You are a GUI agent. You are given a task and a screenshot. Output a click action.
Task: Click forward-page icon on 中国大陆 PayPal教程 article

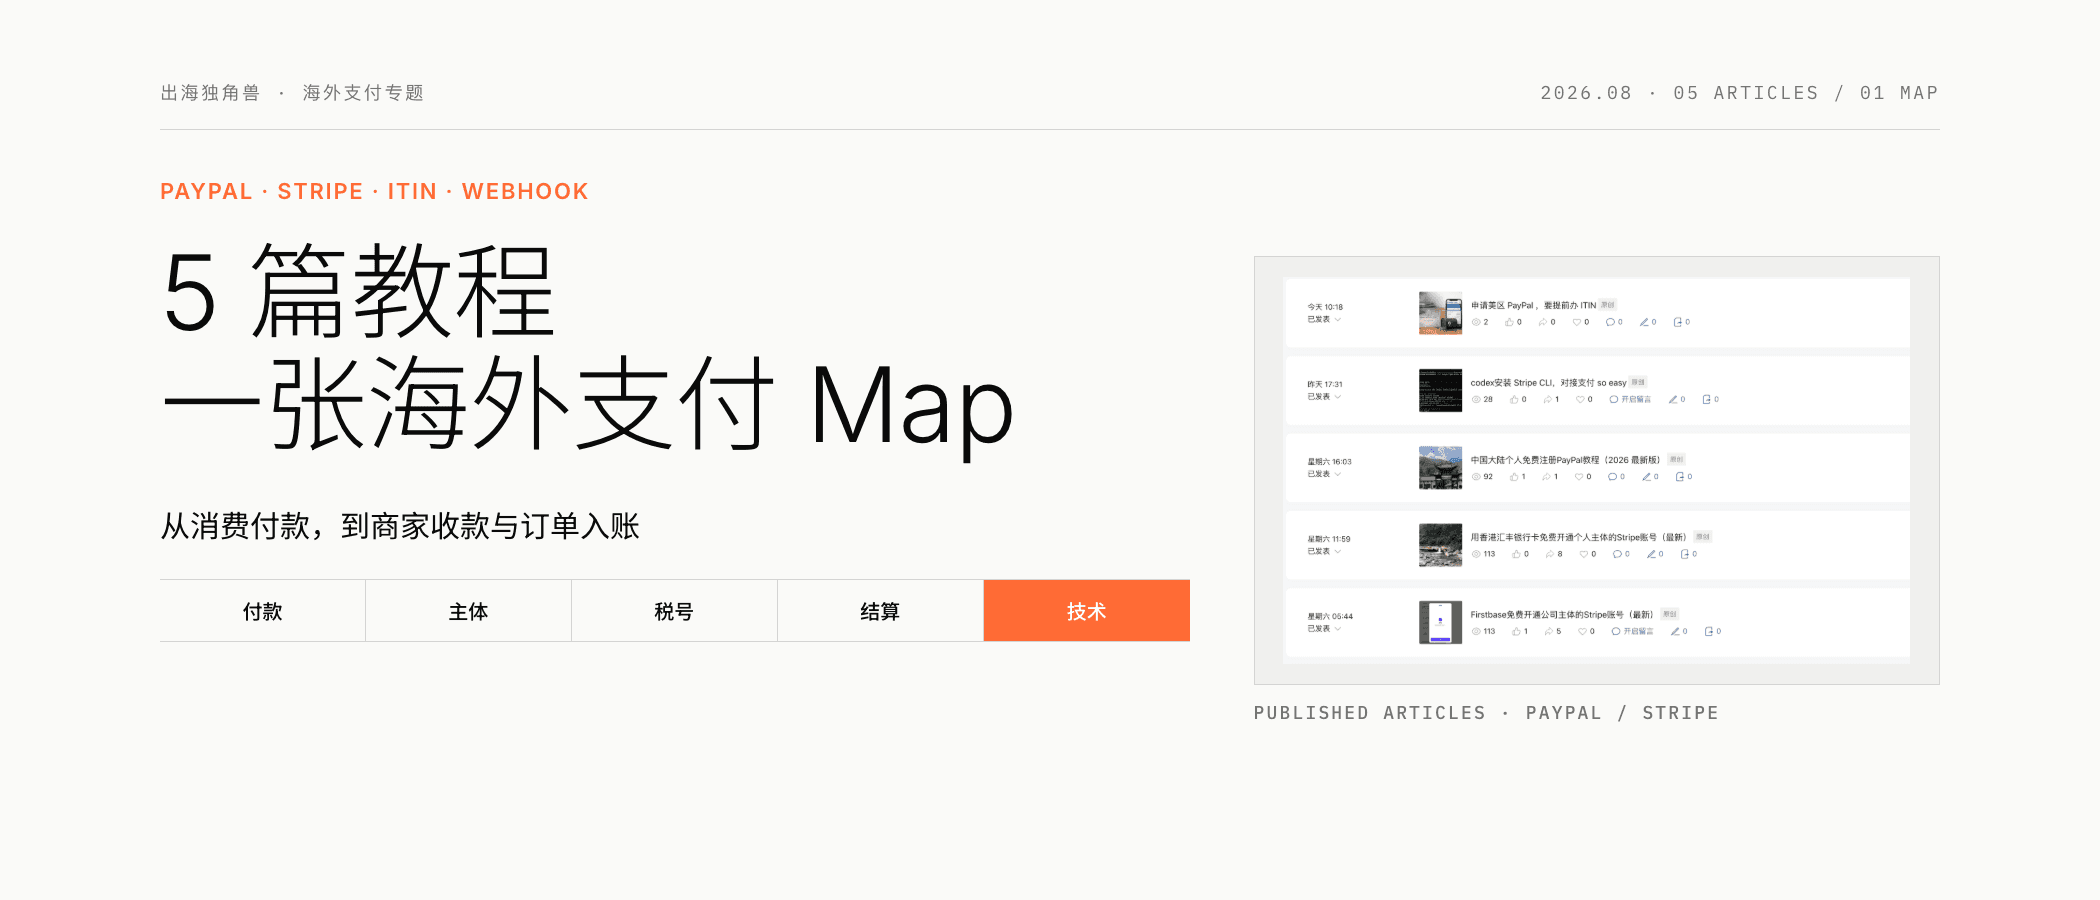[x=1680, y=477]
